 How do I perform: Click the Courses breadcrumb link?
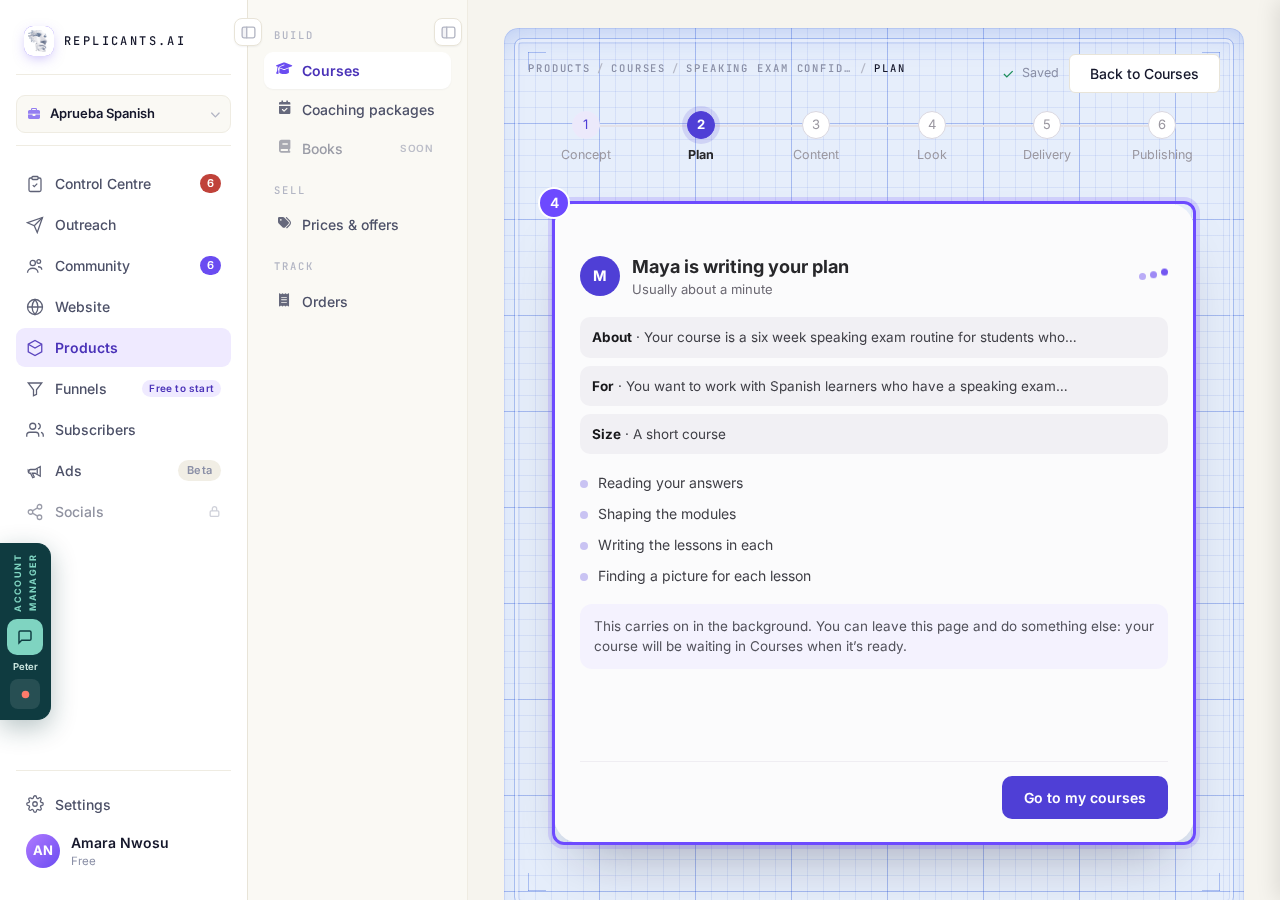(638, 69)
